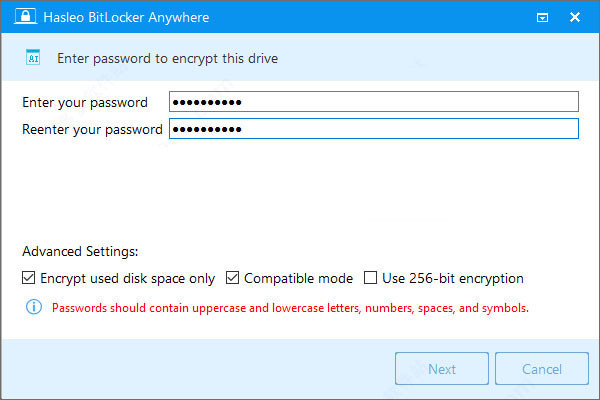Disable the Compatible mode checkbox
600x400 pixels.
pos(233,278)
